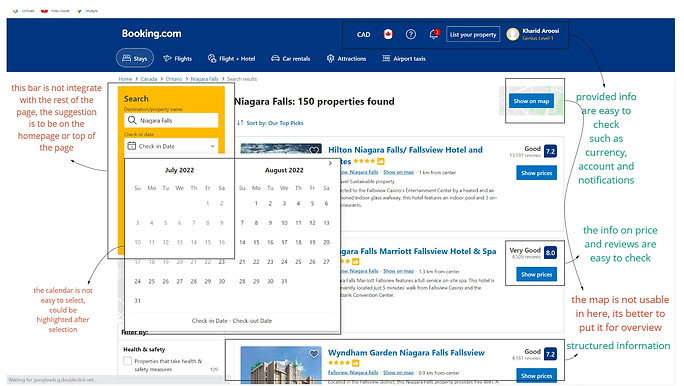The image size is (684, 386).
Task: Open the Flight + Hotel tab
Action: pos(231,58)
